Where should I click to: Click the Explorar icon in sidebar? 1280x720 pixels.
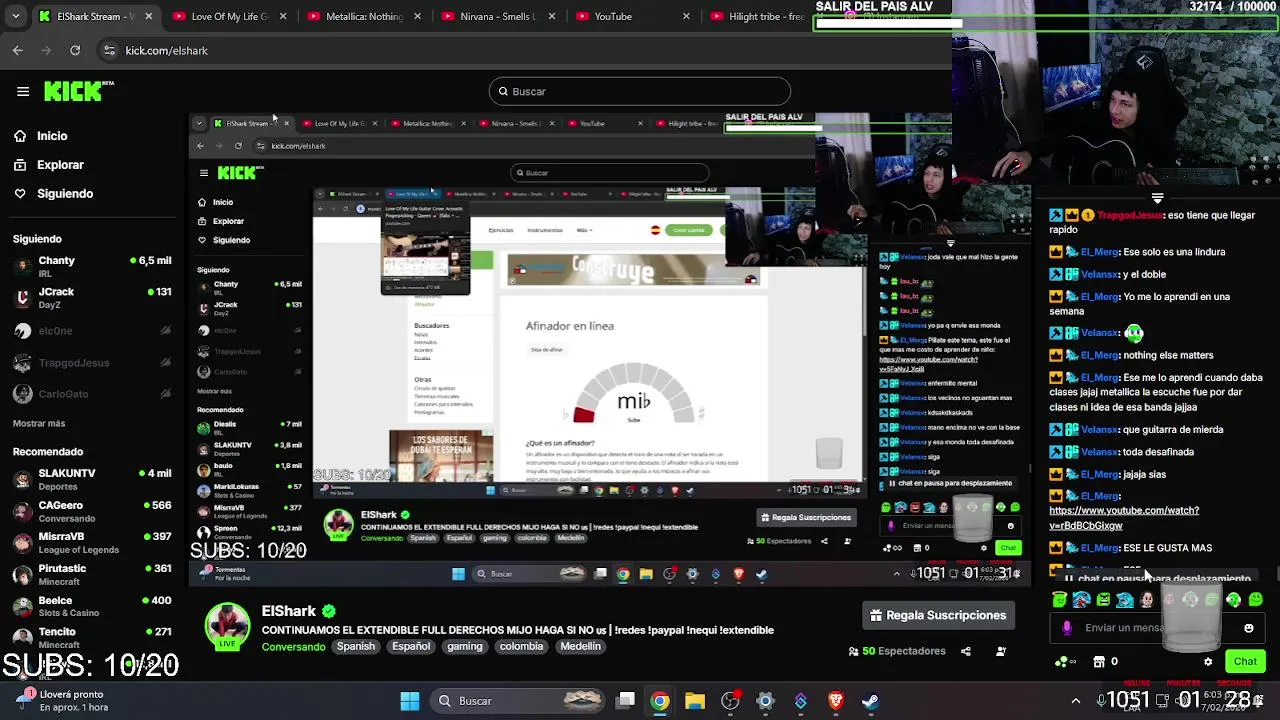[x=20, y=165]
